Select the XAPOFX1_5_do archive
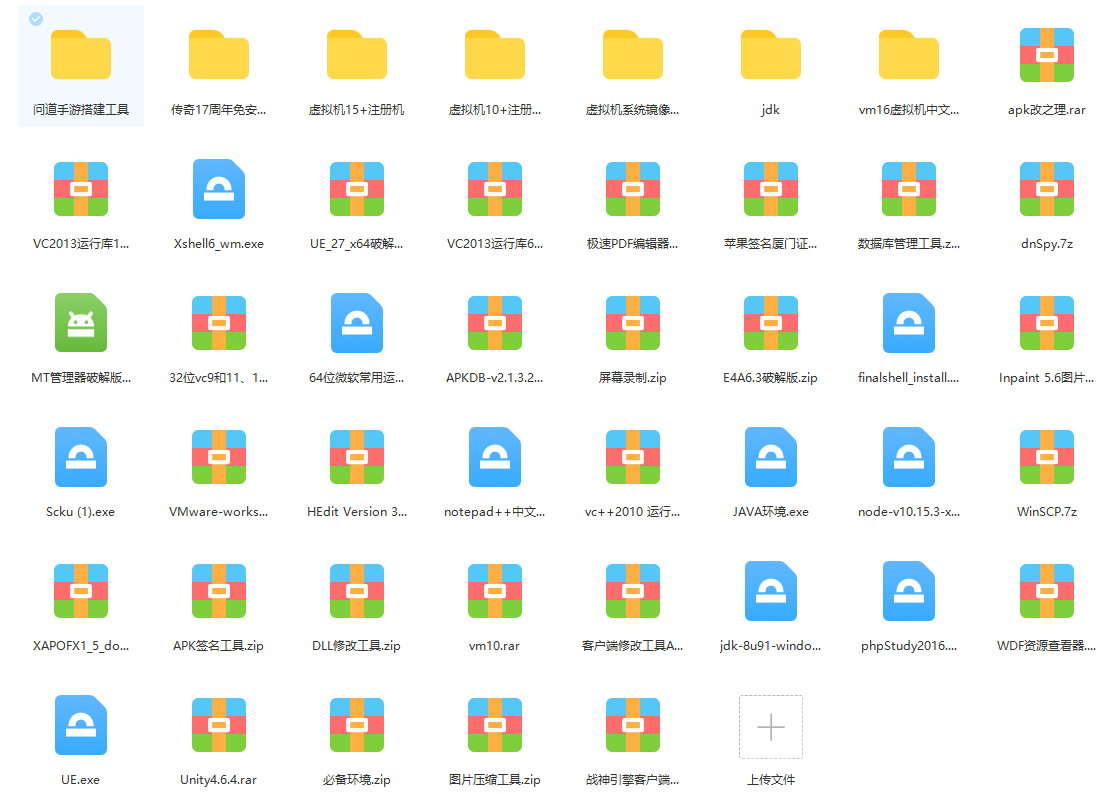This screenshot has width=1117, height=794. [x=80, y=591]
